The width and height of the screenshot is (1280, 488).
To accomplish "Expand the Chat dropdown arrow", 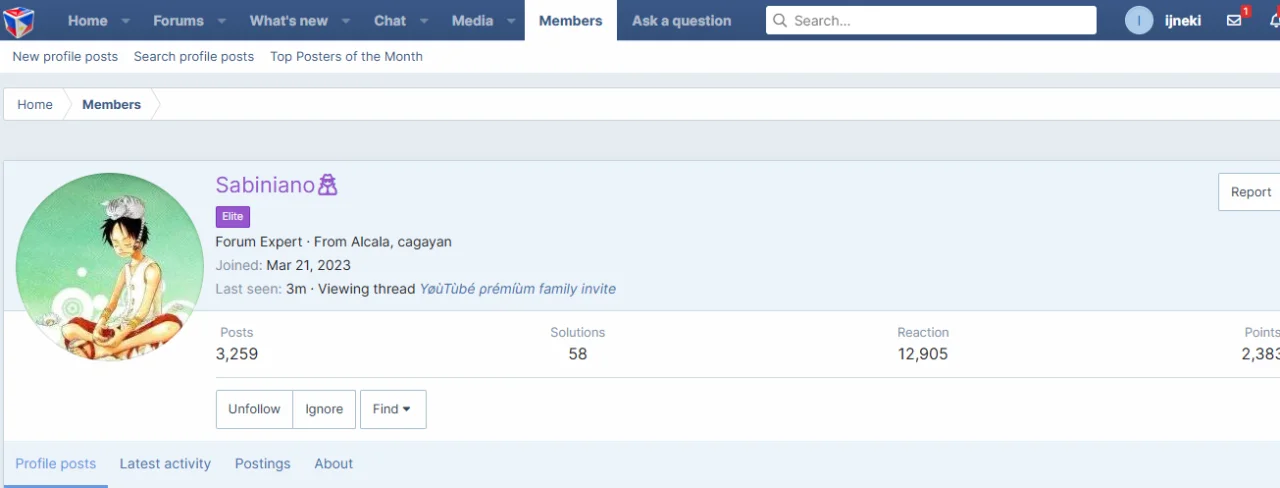I will (424, 21).
